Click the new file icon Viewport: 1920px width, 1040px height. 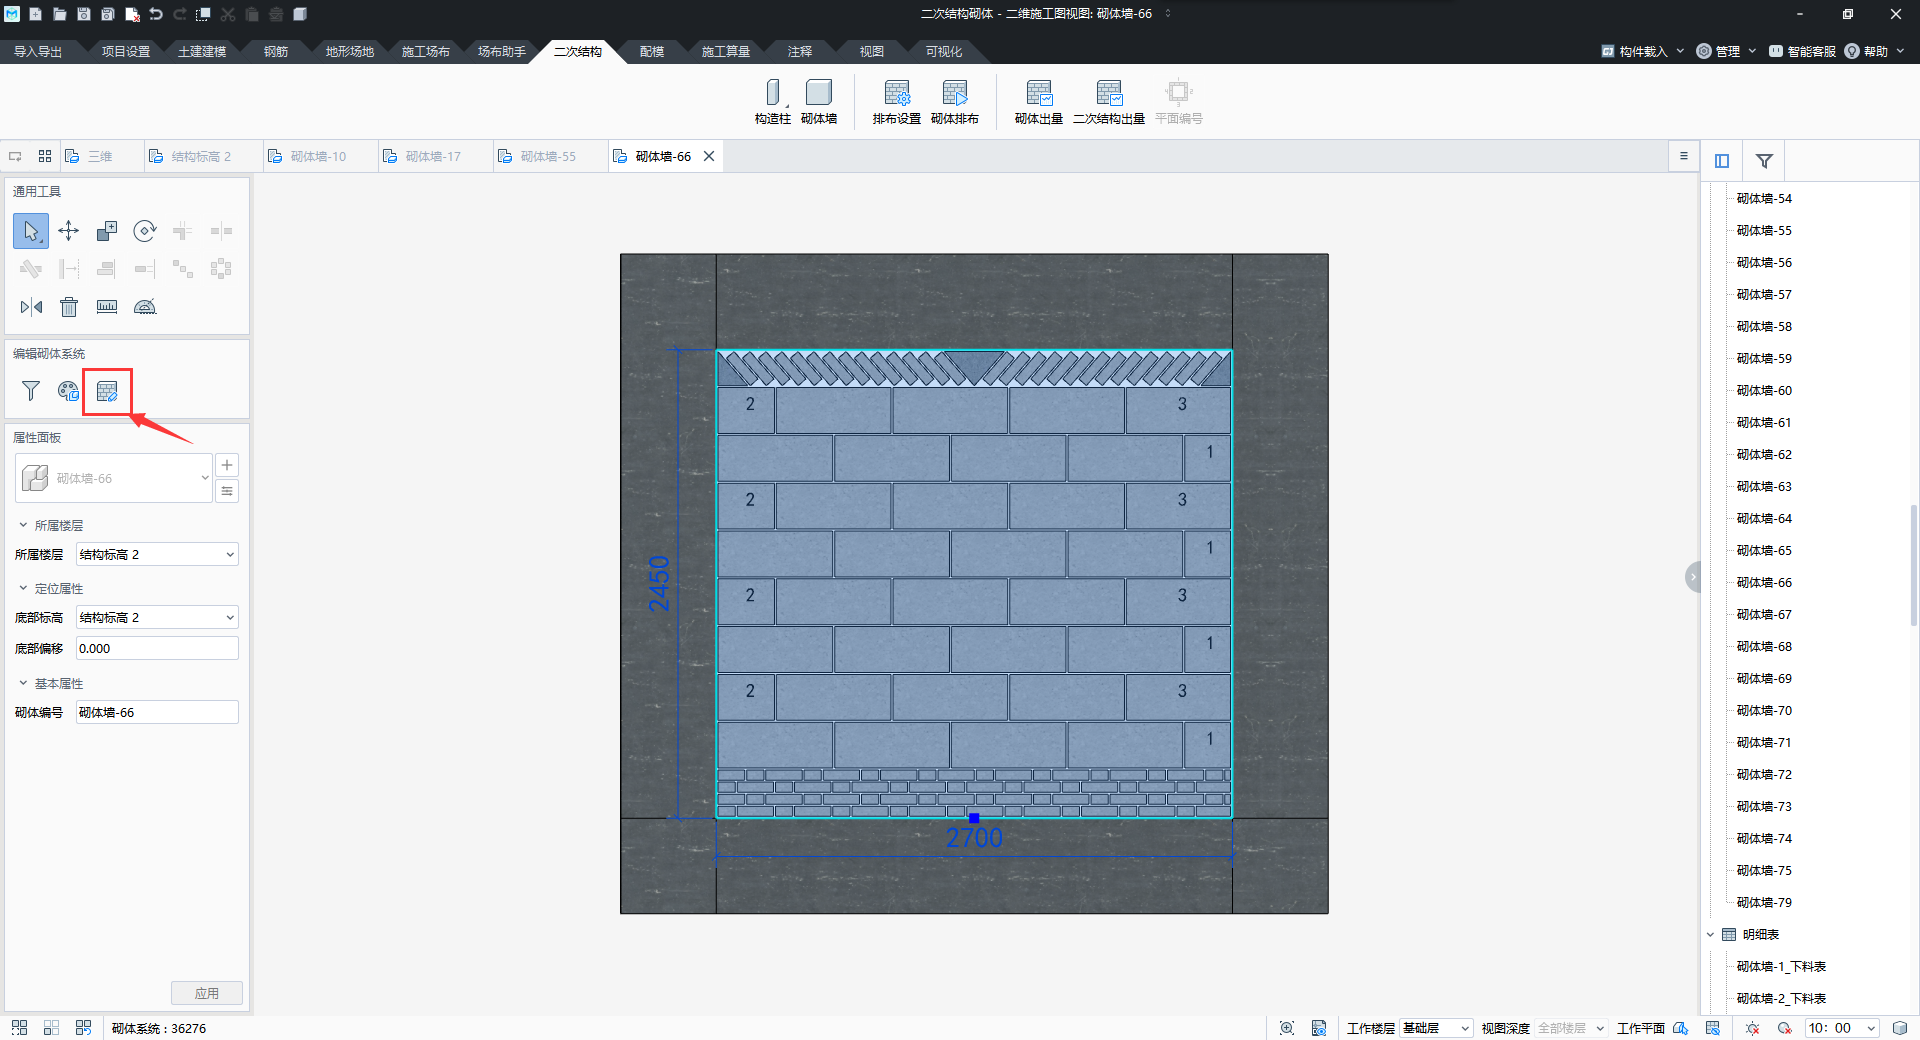click(36, 14)
